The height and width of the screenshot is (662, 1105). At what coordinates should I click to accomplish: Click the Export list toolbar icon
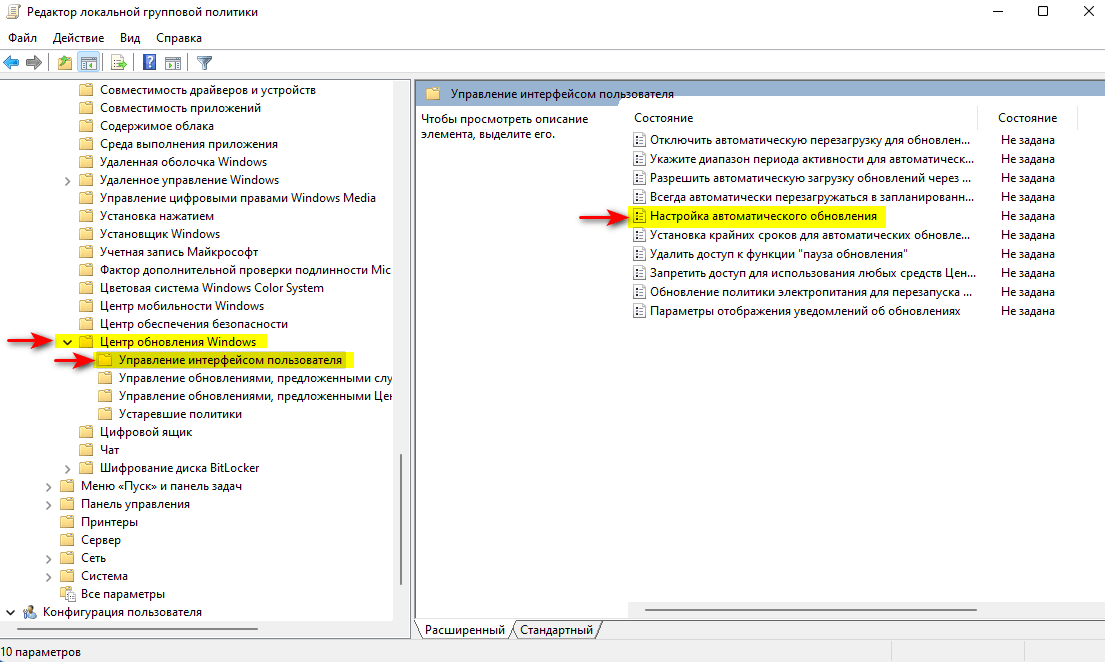119,63
